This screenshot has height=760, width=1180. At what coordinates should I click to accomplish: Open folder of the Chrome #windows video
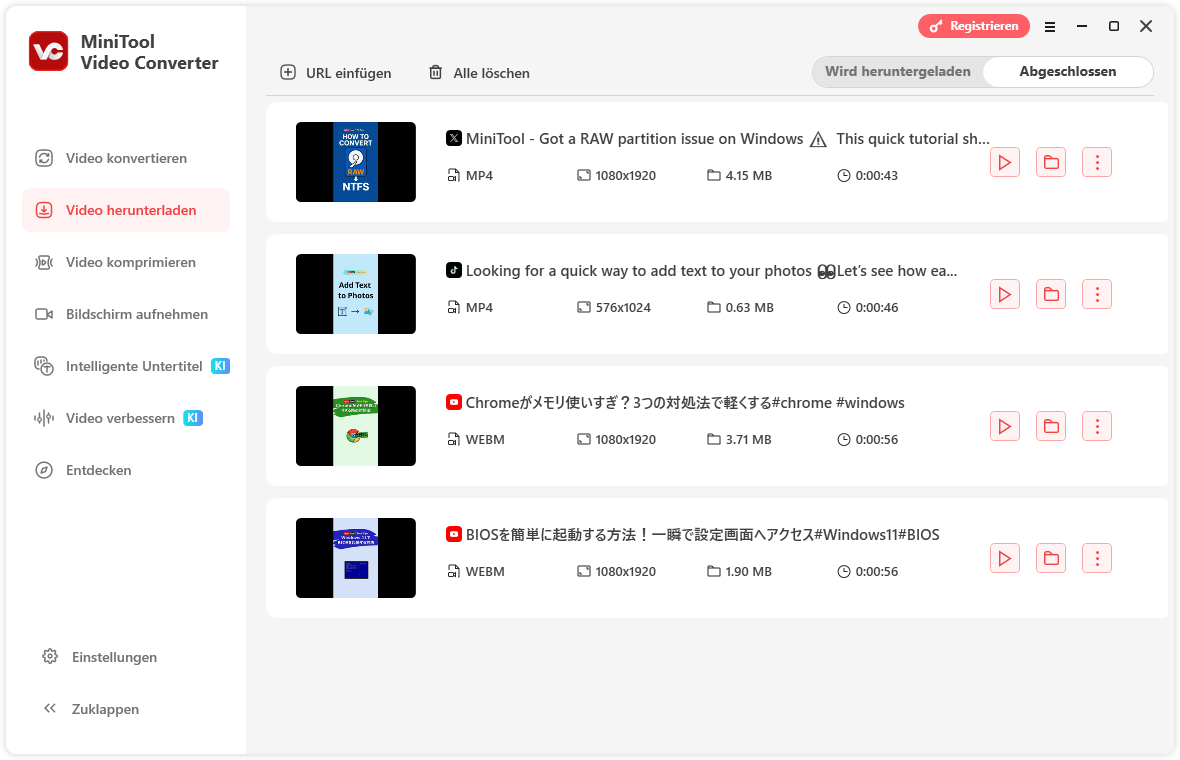coord(1051,426)
